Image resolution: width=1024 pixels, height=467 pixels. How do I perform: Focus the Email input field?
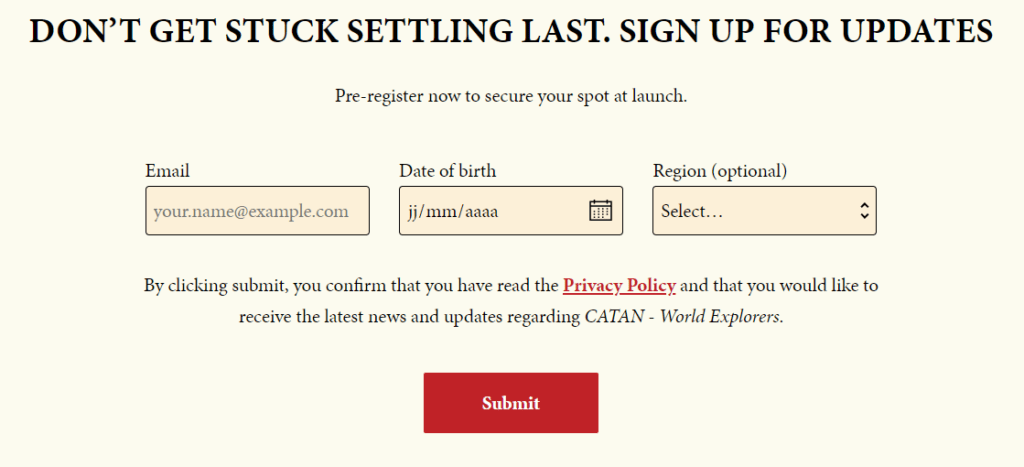pos(257,210)
